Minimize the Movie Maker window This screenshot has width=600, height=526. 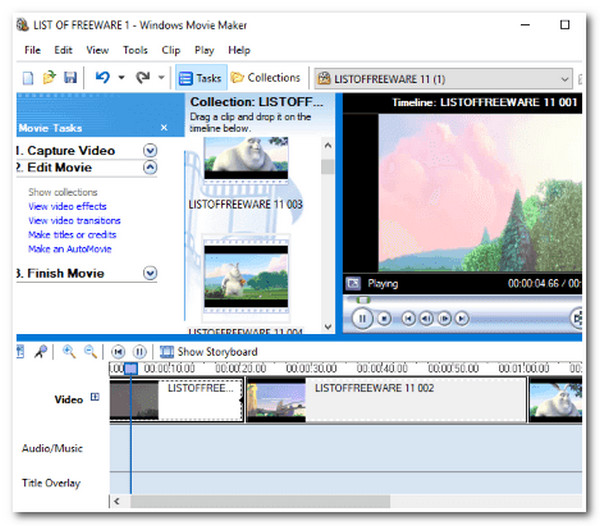[x=525, y=25]
